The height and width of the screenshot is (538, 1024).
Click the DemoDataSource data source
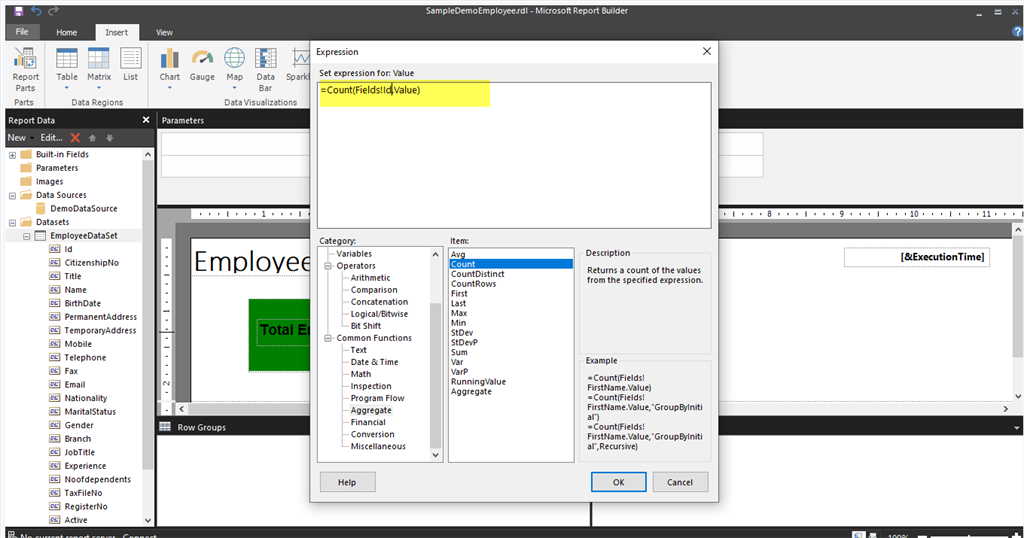(84, 208)
